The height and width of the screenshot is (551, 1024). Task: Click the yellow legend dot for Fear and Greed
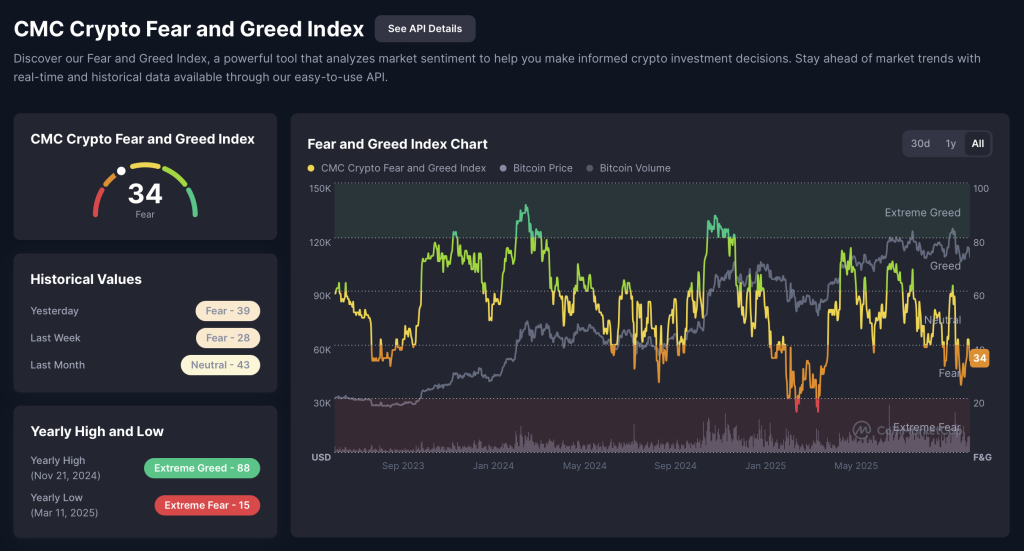(311, 168)
